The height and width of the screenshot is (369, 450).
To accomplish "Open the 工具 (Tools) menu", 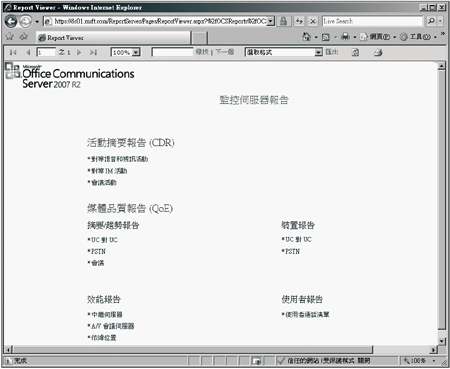I will pyautogui.click(x=418, y=37).
